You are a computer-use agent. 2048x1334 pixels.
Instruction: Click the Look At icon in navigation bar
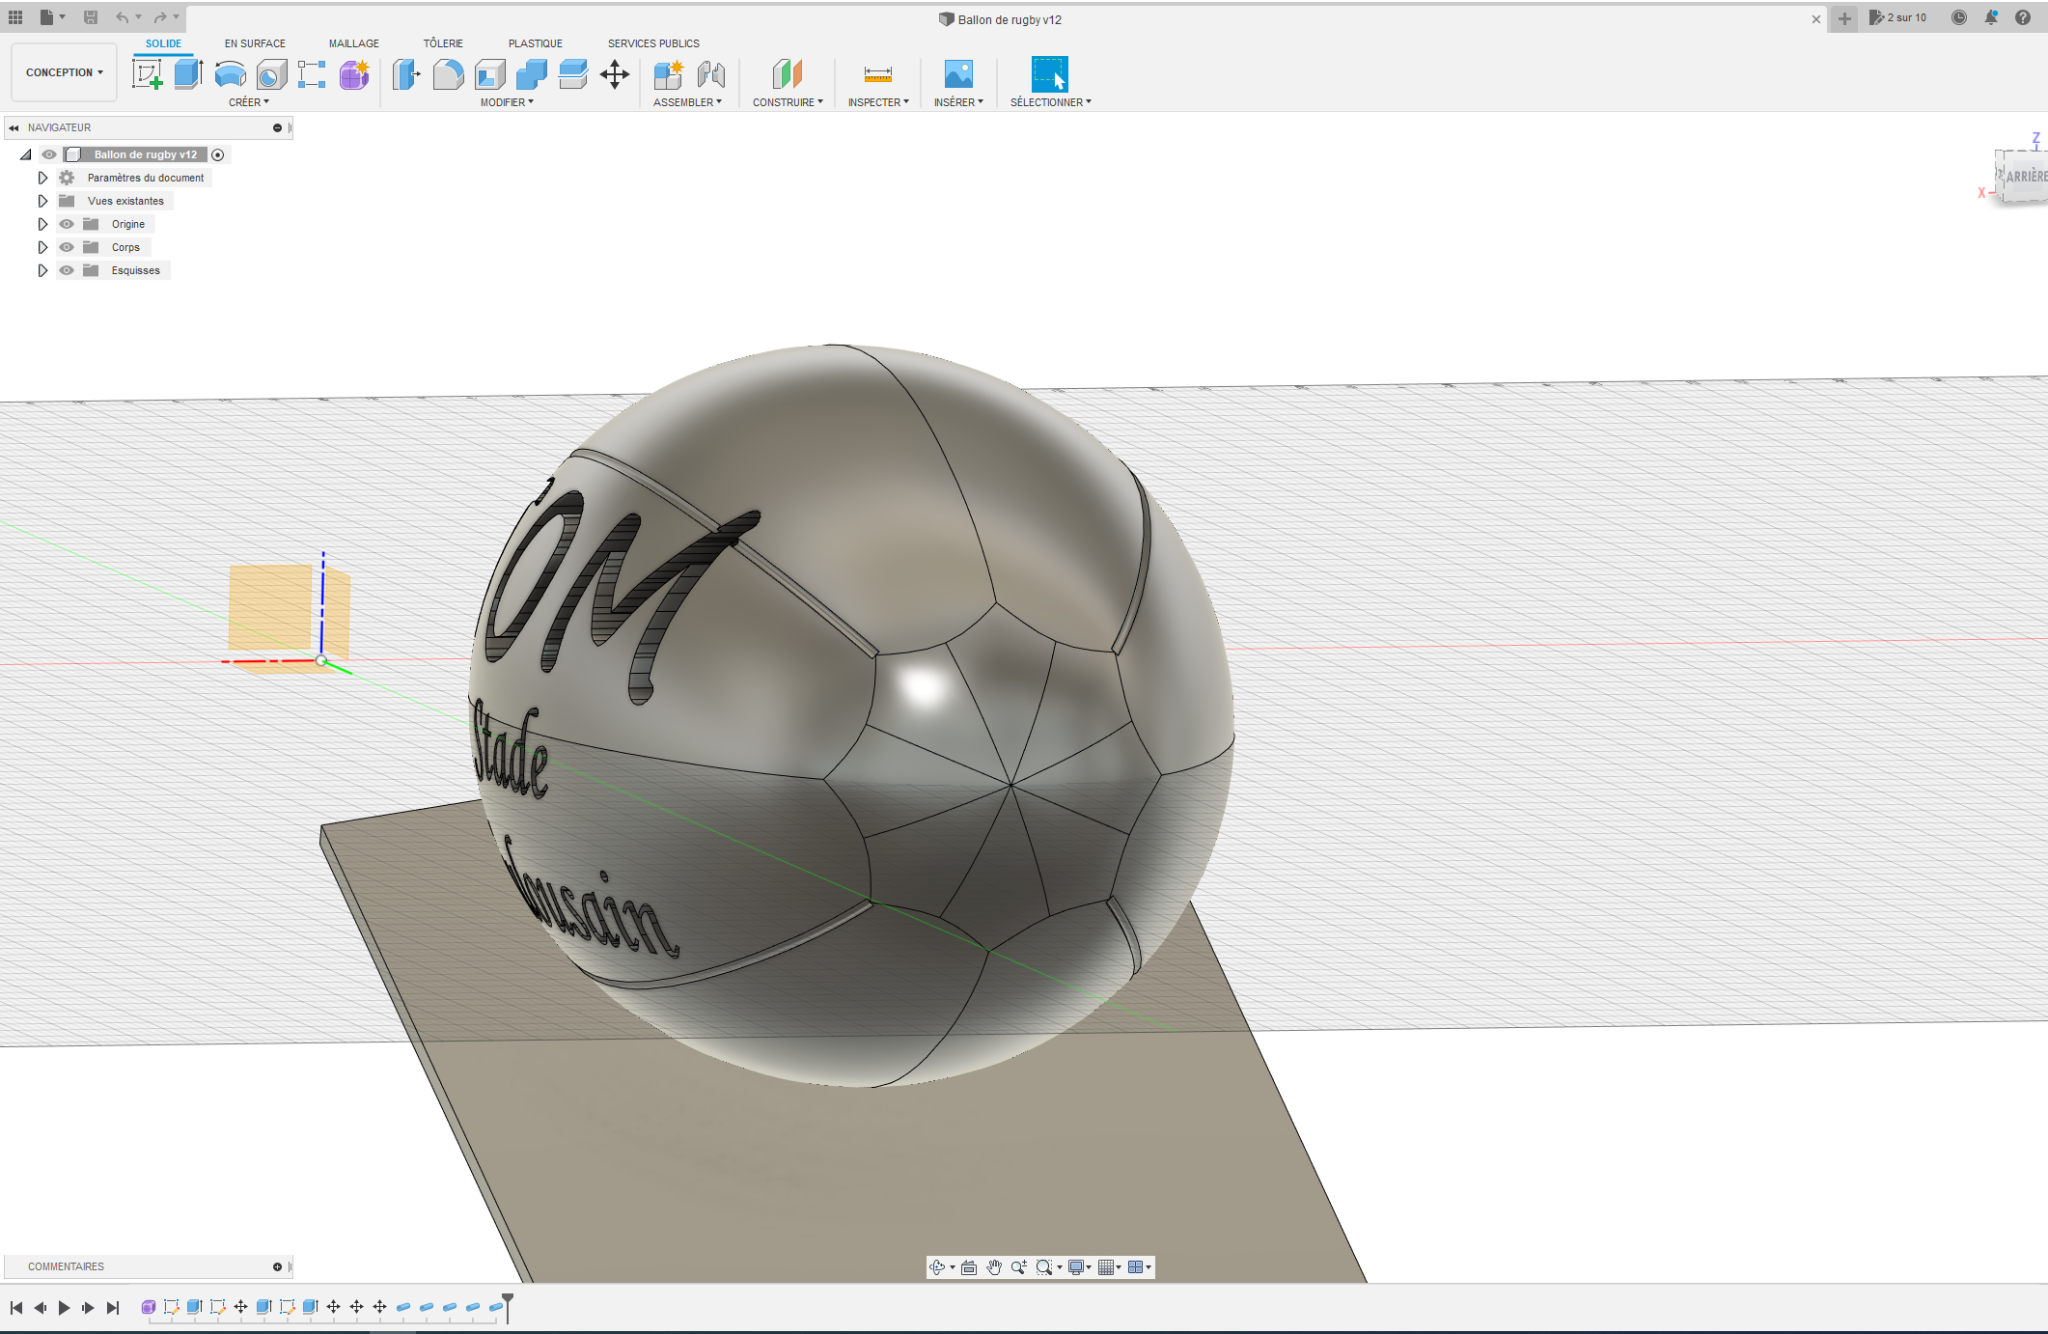click(969, 1267)
